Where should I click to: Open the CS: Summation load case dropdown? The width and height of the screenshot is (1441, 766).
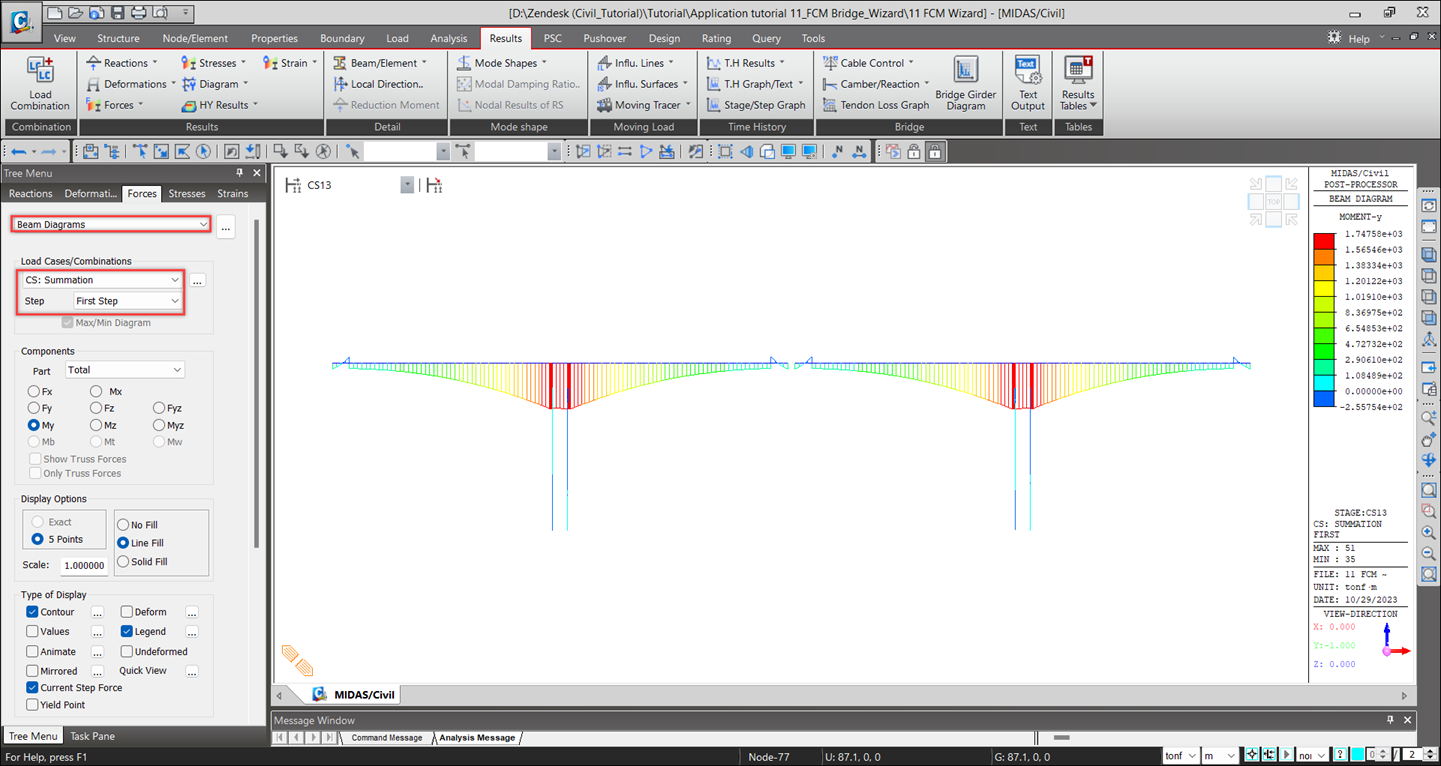coord(101,280)
